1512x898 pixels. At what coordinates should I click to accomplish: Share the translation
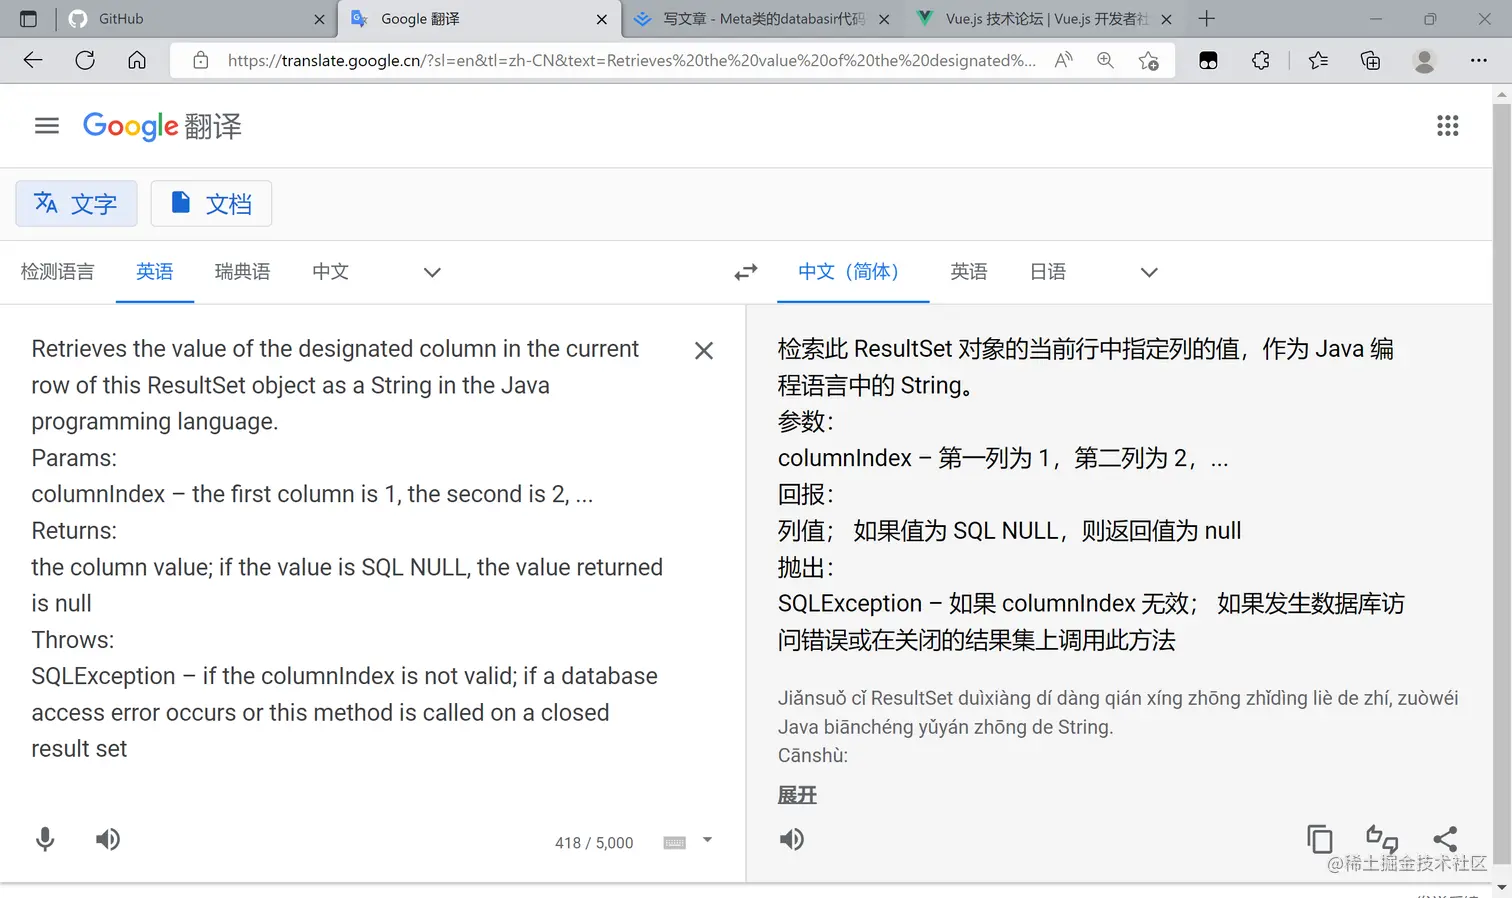pyautogui.click(x=1445, y=839)
